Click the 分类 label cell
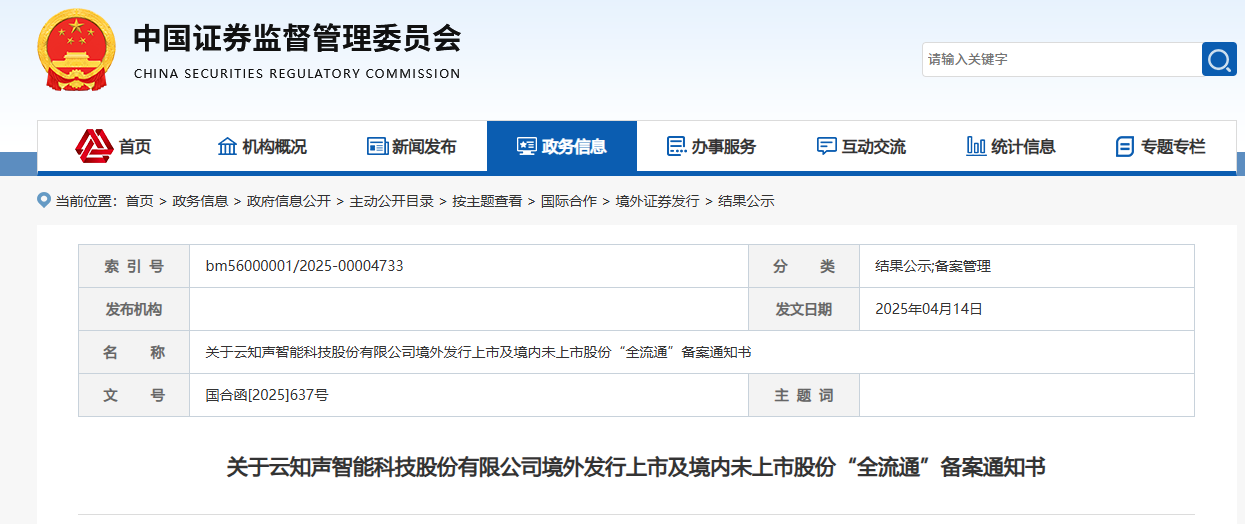The width and height of the screenshot is (1245, 524). [804, 266]
